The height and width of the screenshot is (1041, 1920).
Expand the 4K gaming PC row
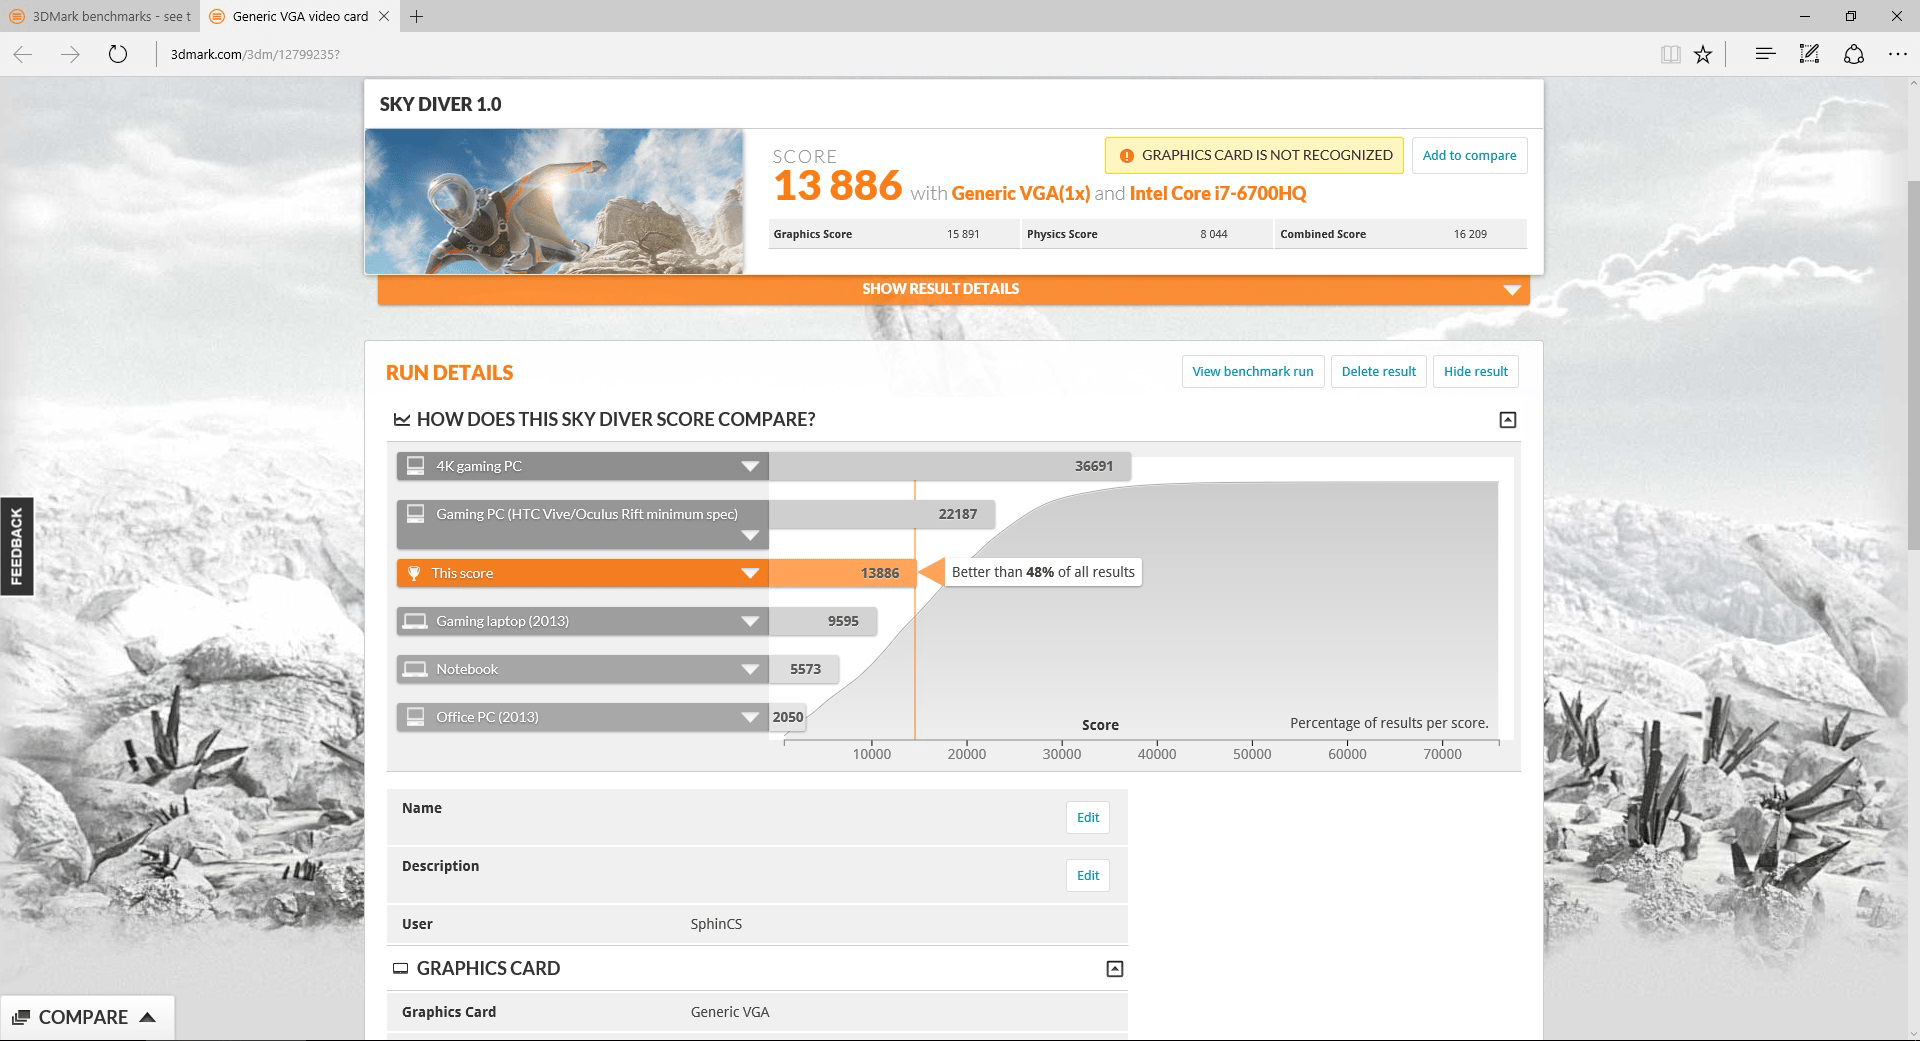point(750,466)
